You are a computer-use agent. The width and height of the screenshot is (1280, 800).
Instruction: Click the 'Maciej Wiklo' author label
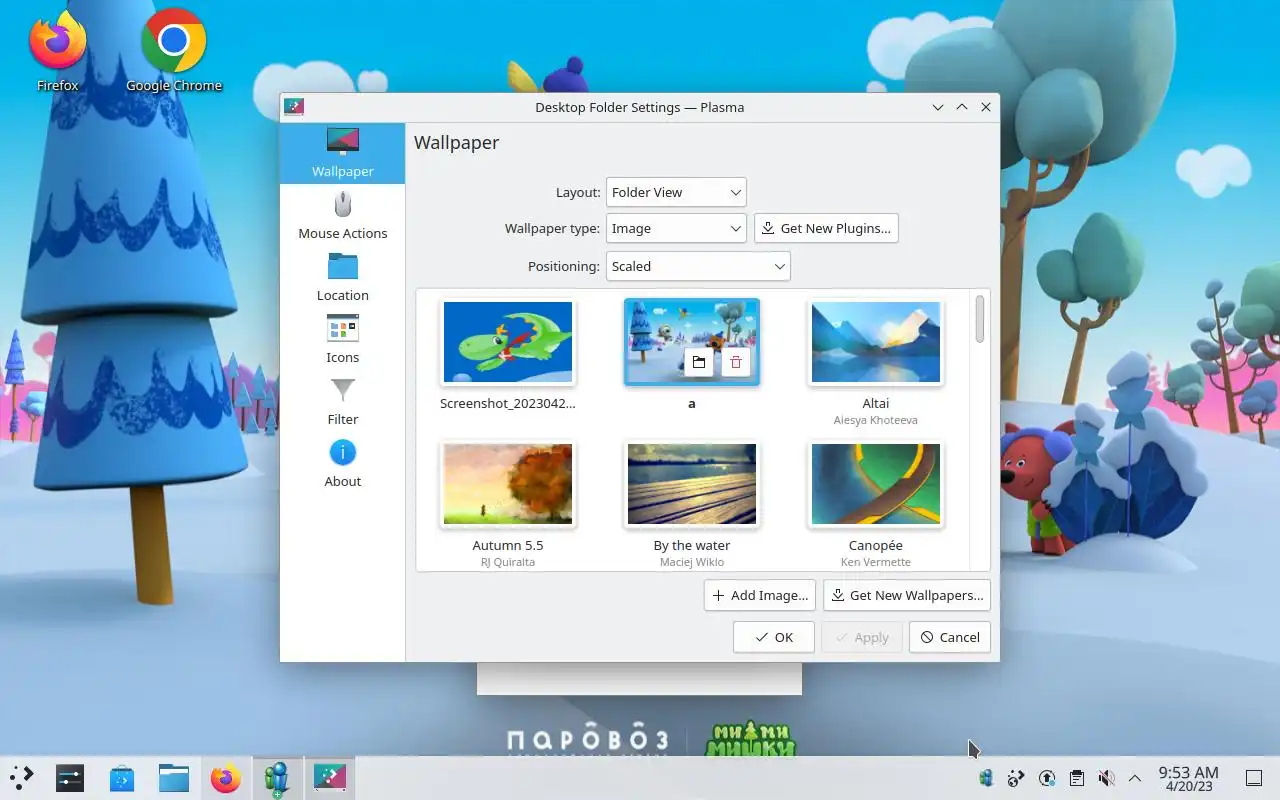[x=692, y=562]
